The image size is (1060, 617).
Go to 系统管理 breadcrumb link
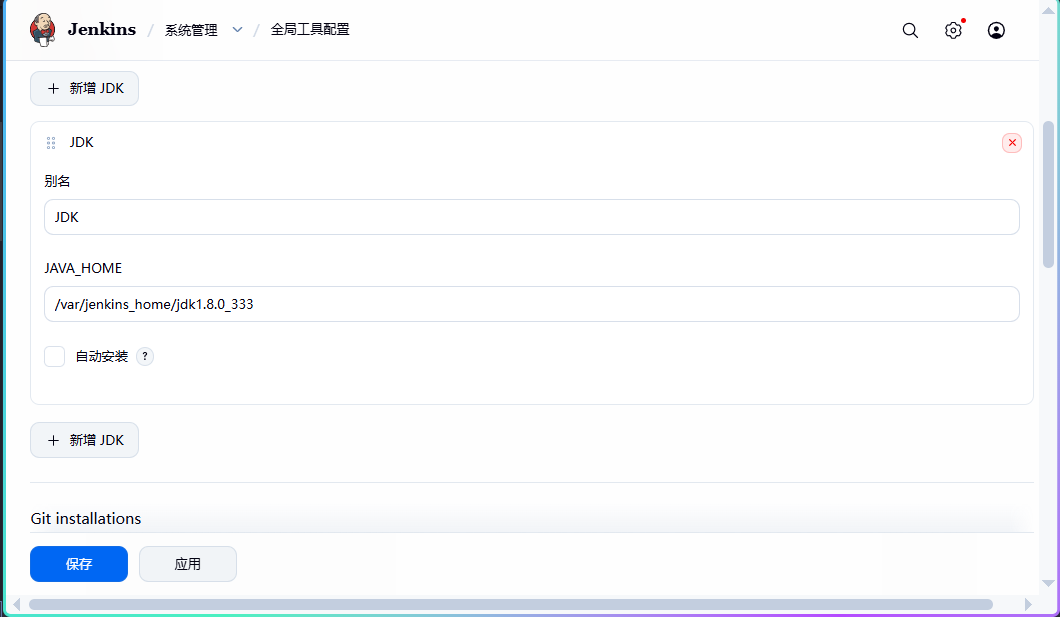pos(191,30)
